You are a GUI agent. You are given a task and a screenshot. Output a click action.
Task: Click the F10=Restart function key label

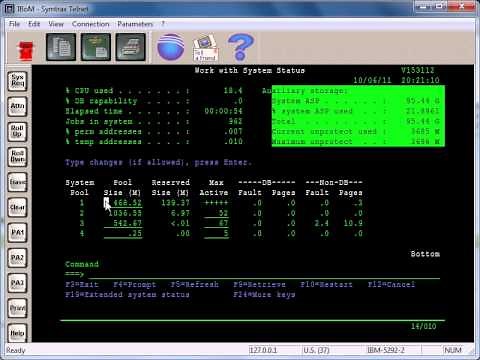click(326, 285)
